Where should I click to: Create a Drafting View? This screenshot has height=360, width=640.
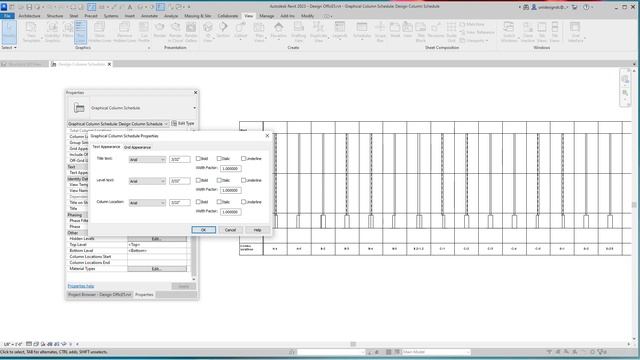tap(299, 32)
